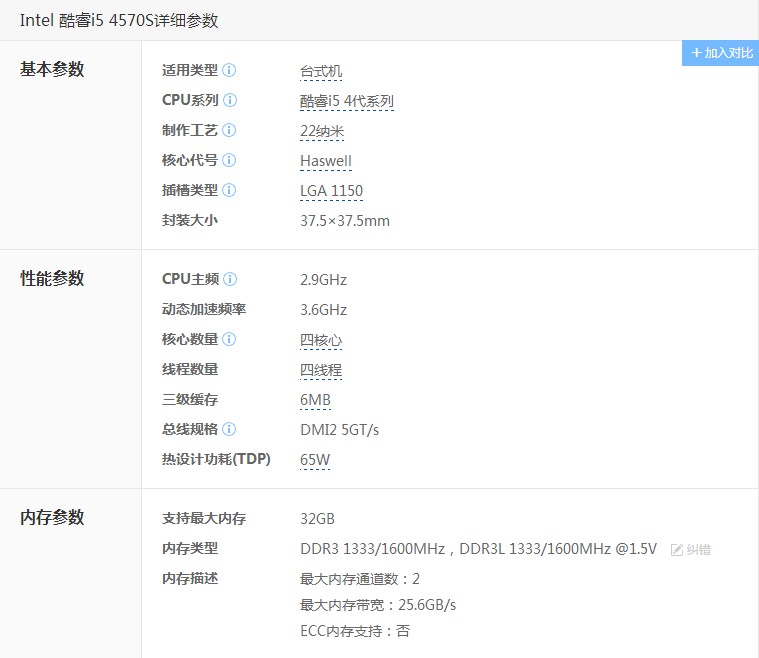Click the info icon beside CPU系列
Image resolution: width=759 pixels, height=658 pixels.
(230, 100)
